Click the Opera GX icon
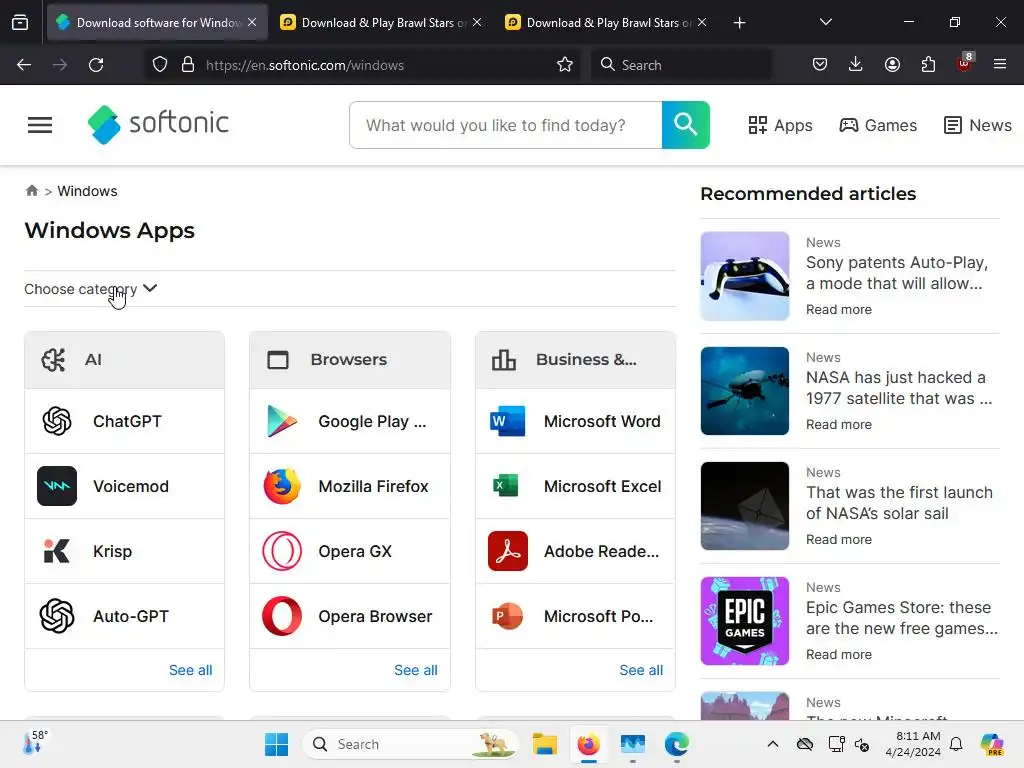 point(282,551)
